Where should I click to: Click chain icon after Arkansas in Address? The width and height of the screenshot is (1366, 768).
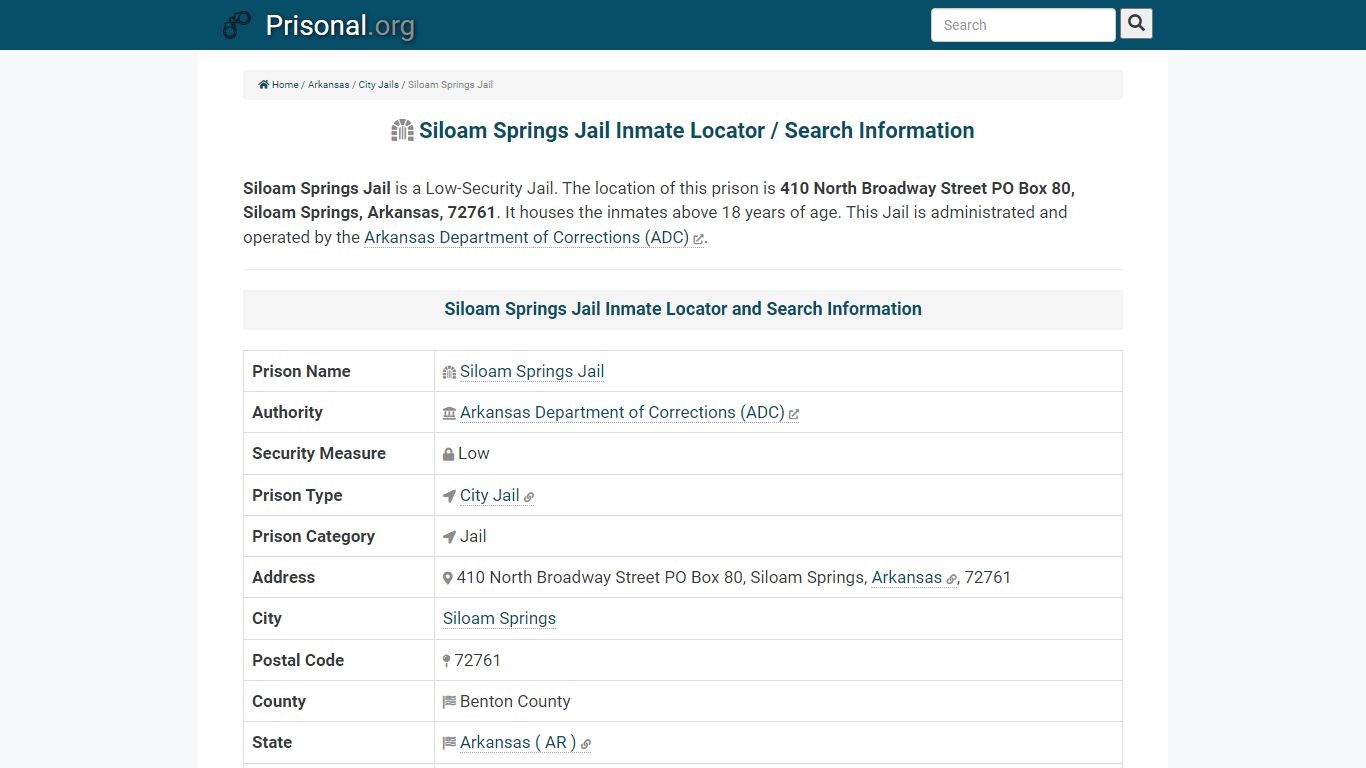952,579
